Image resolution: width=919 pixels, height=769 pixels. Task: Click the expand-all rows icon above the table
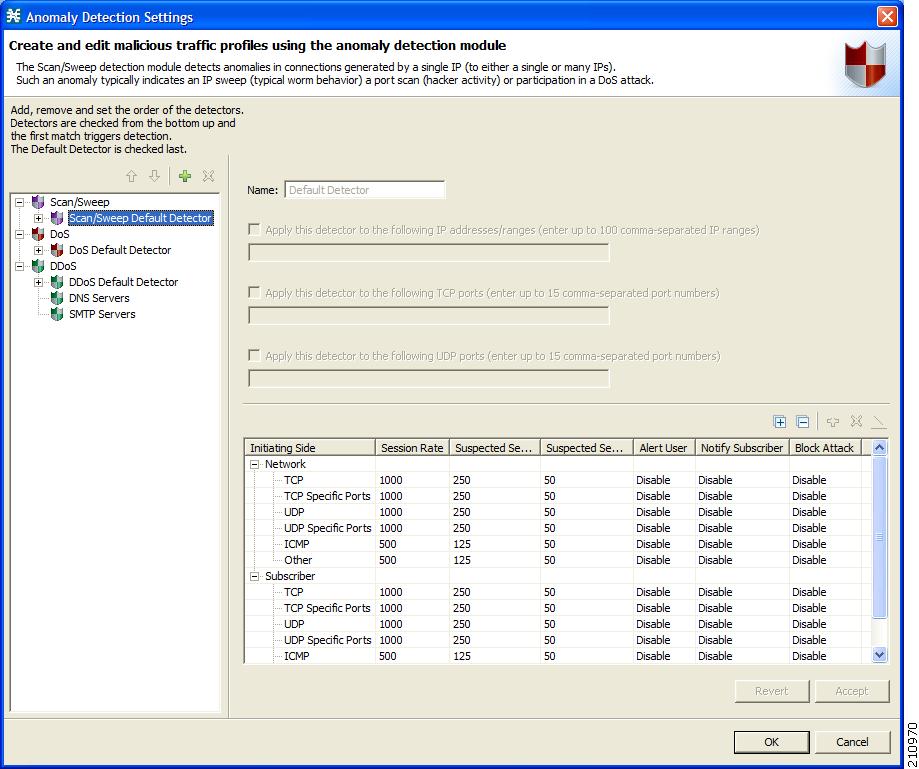coord(779,422)
